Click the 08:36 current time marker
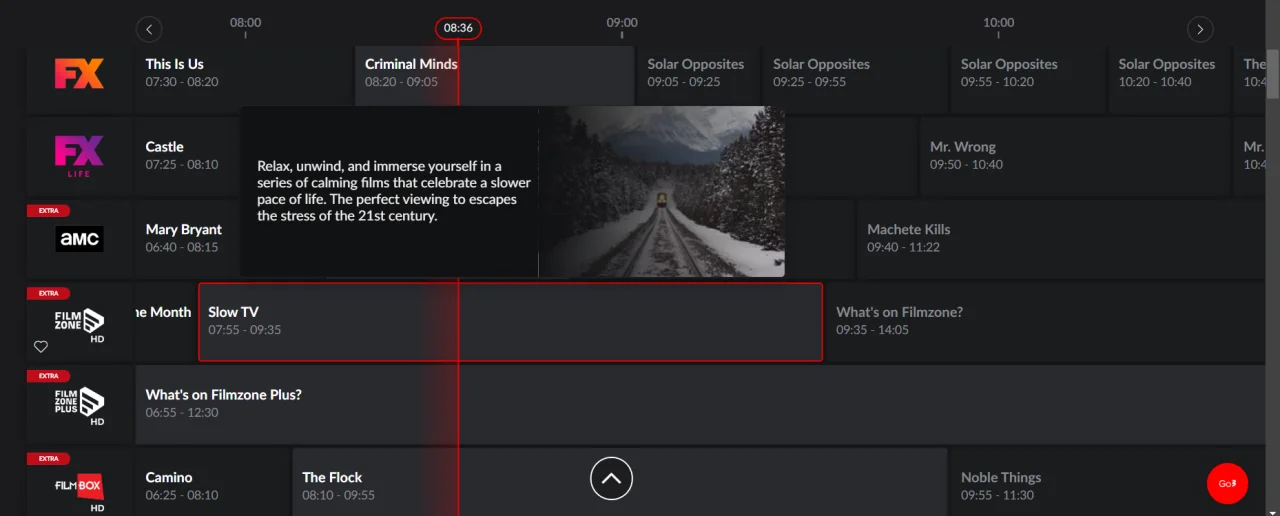Viewport: 1280px width, 516px height. click(458, 28)
